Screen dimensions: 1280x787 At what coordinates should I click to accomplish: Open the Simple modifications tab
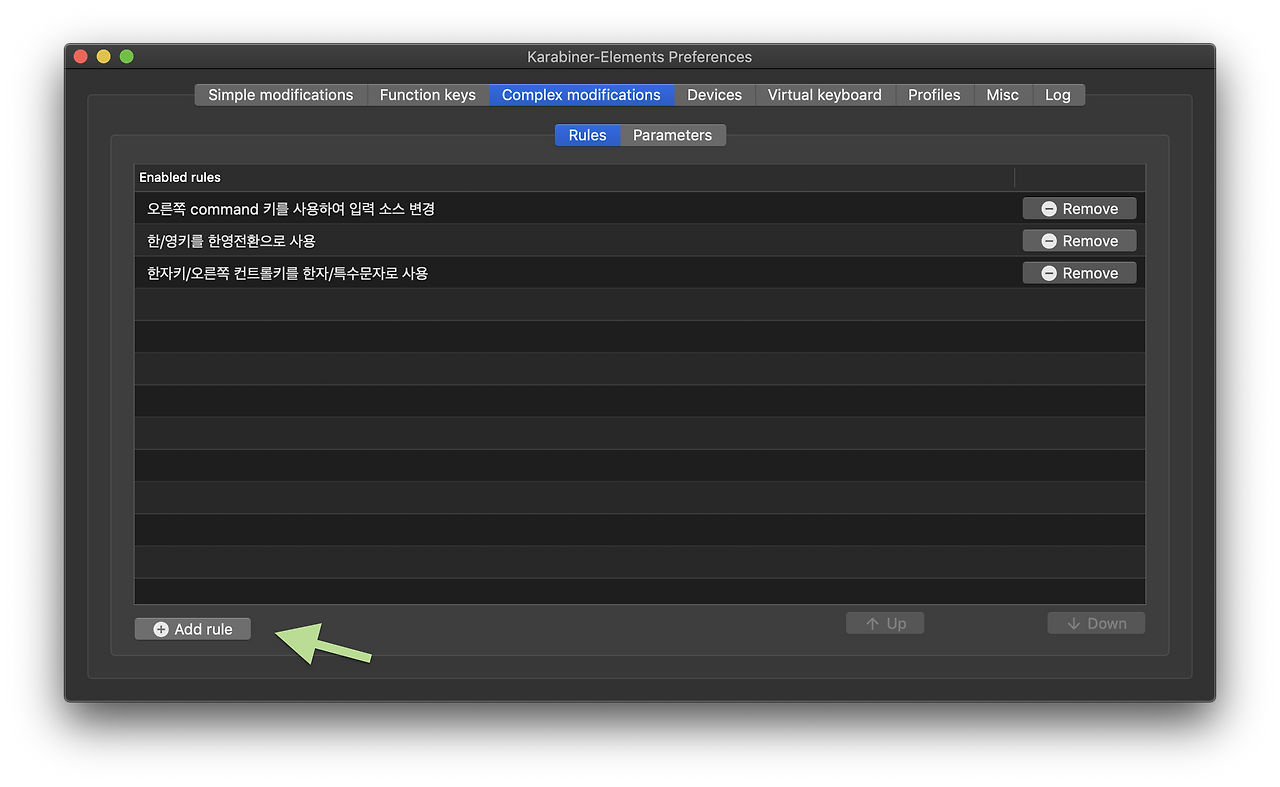[280, 95]
